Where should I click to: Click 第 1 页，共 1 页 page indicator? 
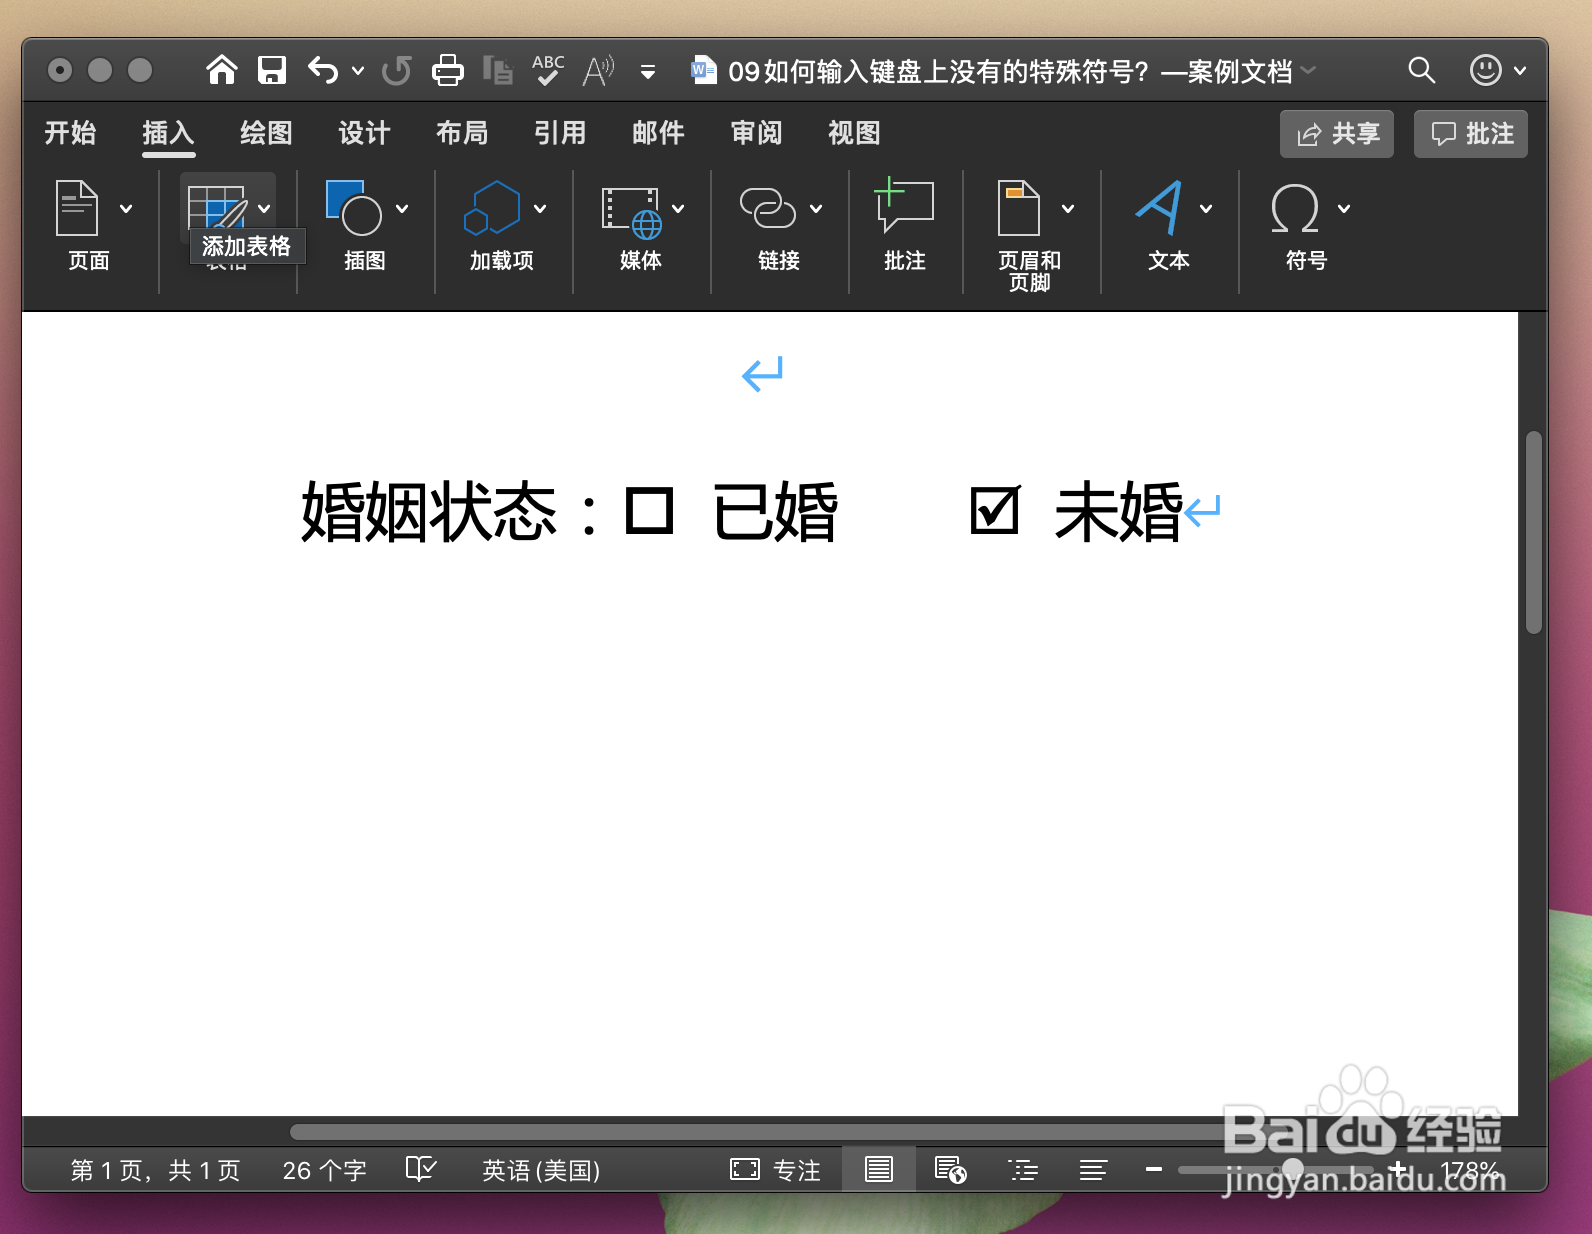pyautogui.click(x=155, y=1170)
